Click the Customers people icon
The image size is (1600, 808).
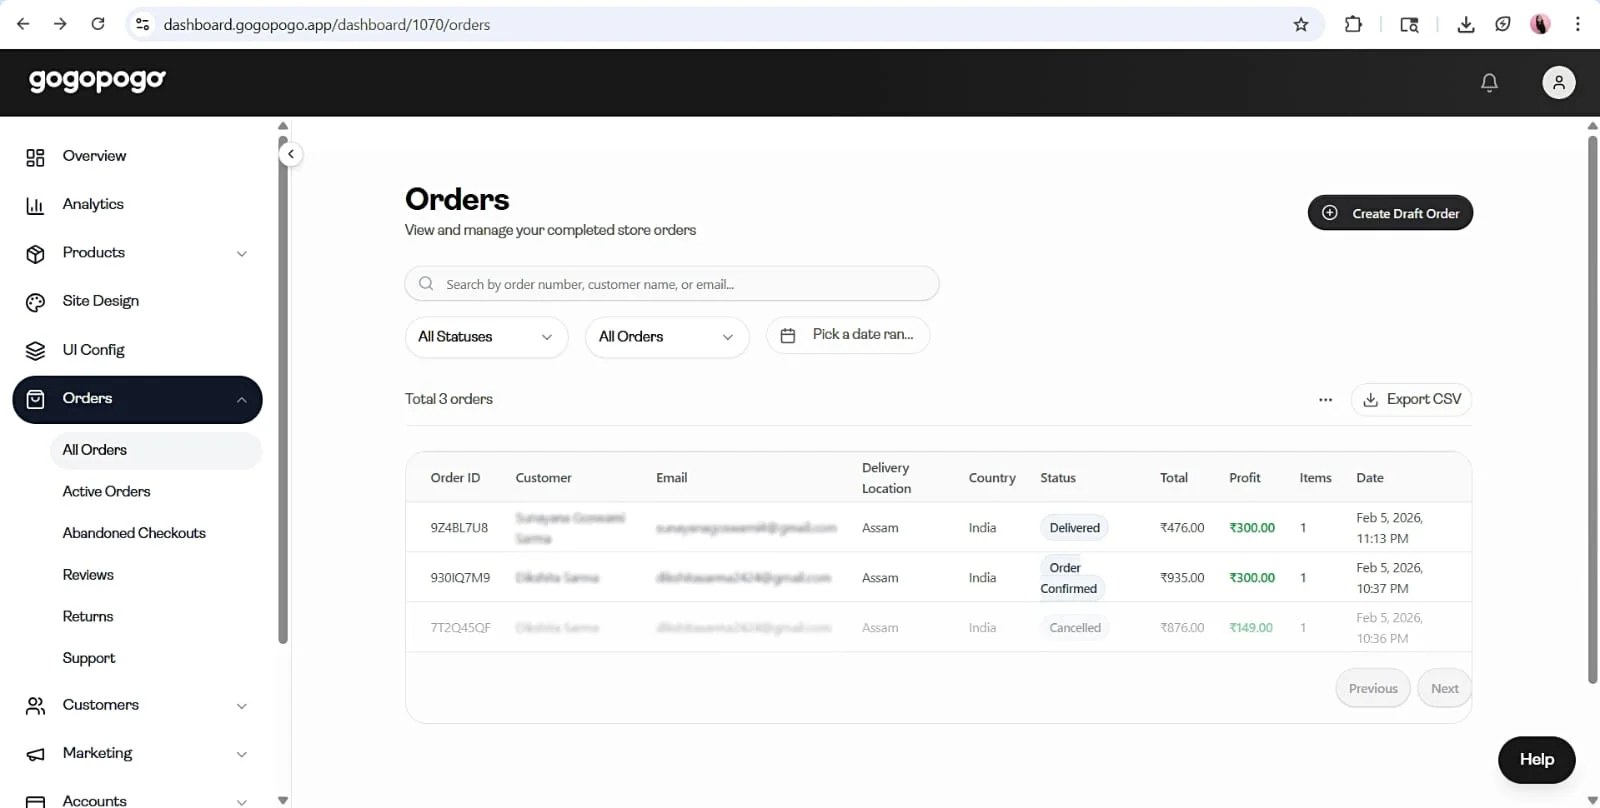35,706
